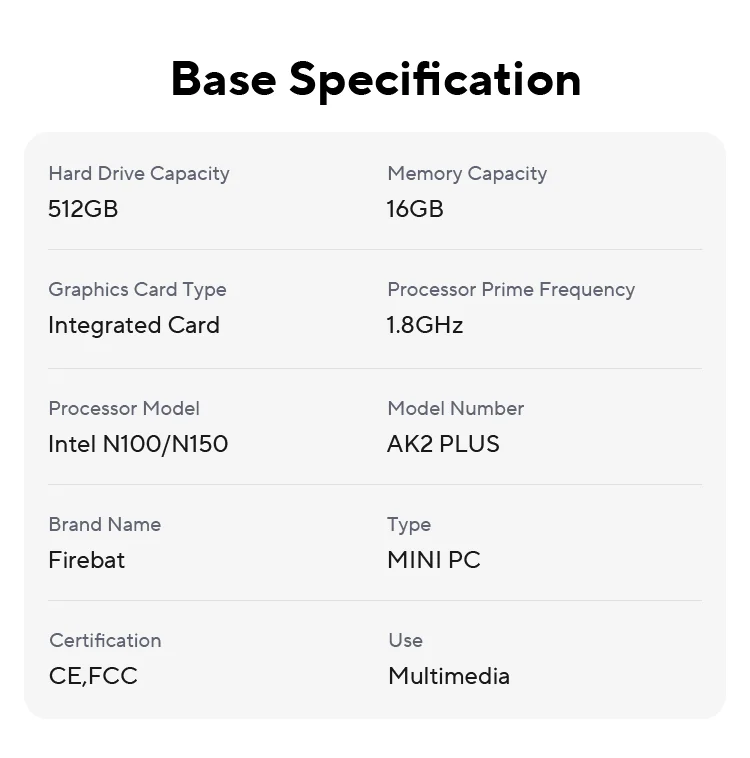Click the Processor Prime Frequency label

(511, 289)
